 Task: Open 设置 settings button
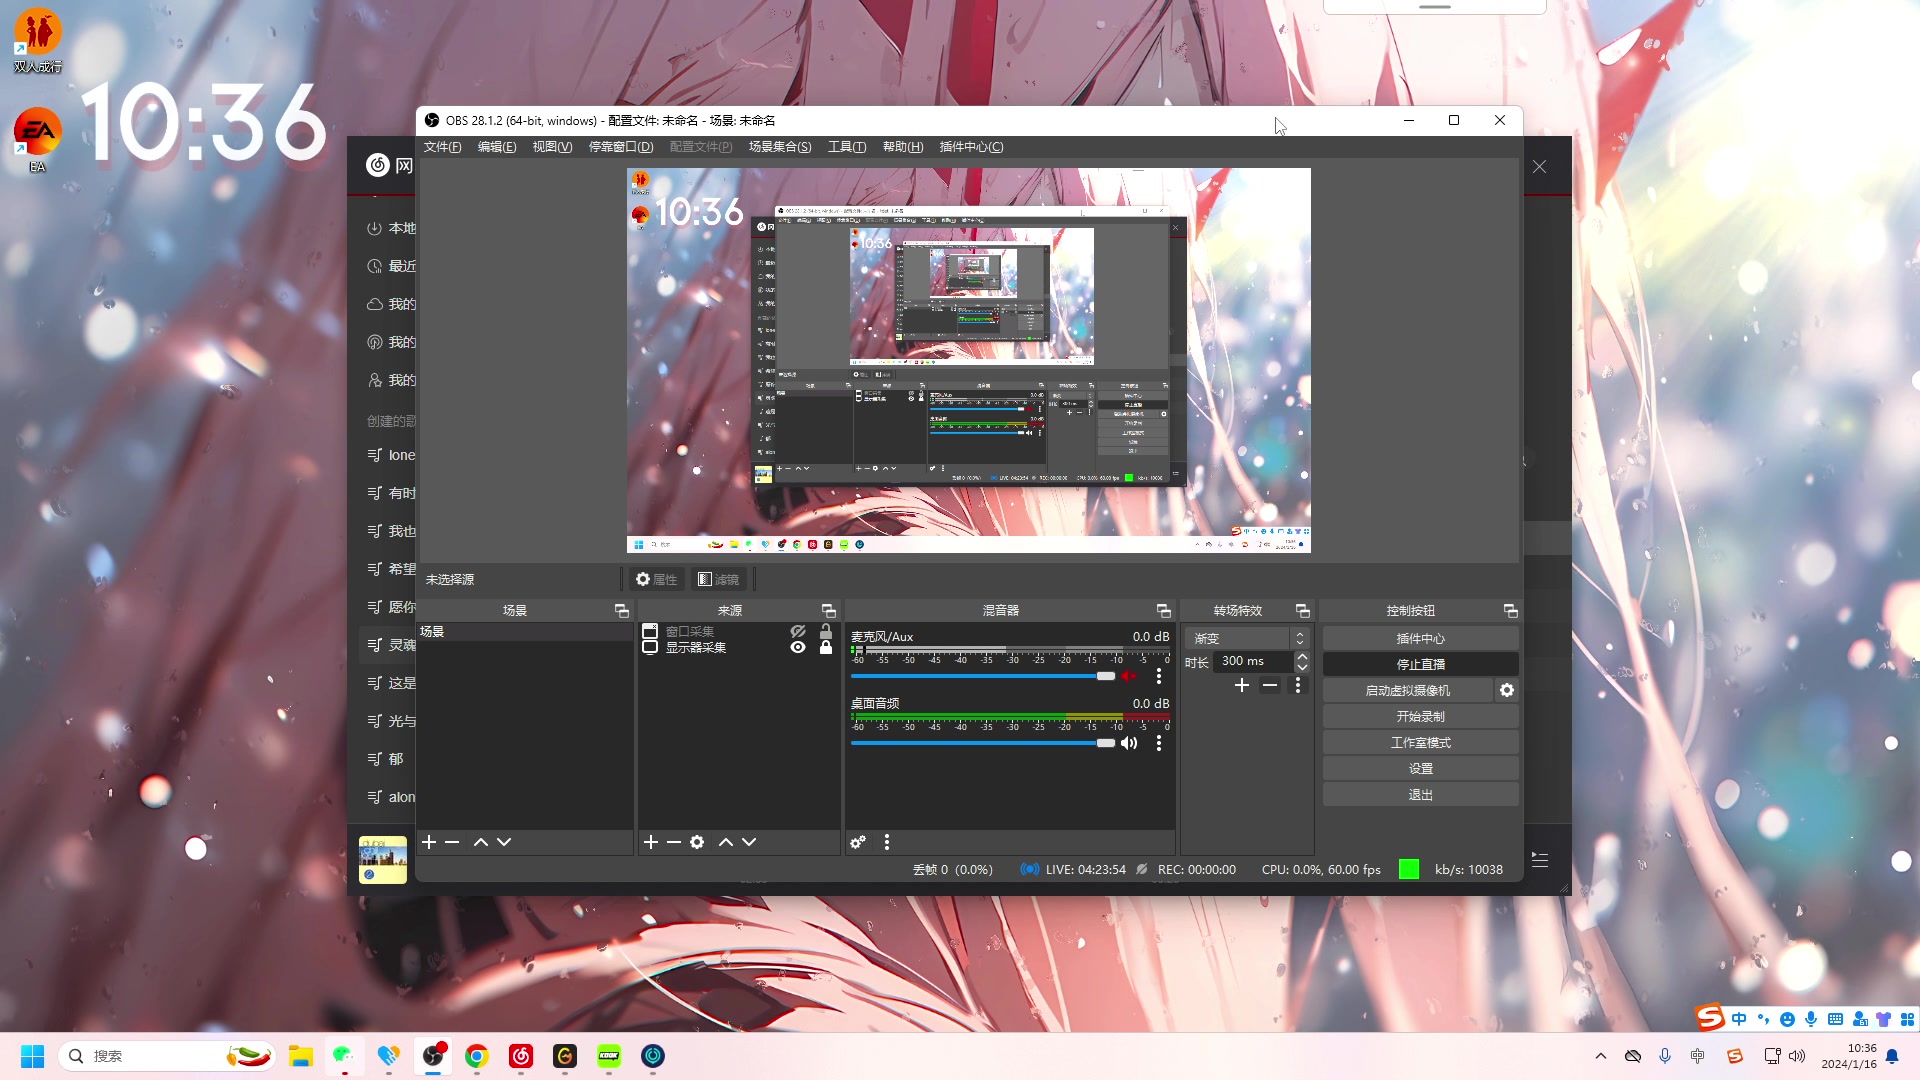pos(1420,768)
